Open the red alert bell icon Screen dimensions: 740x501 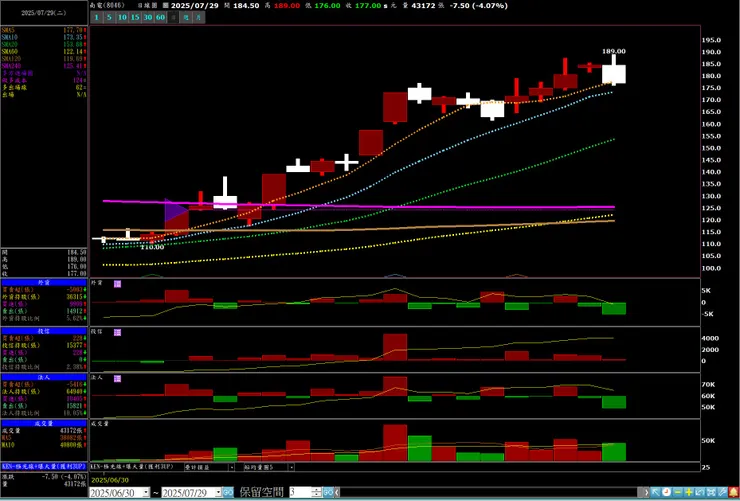click(x=733, y=492)
